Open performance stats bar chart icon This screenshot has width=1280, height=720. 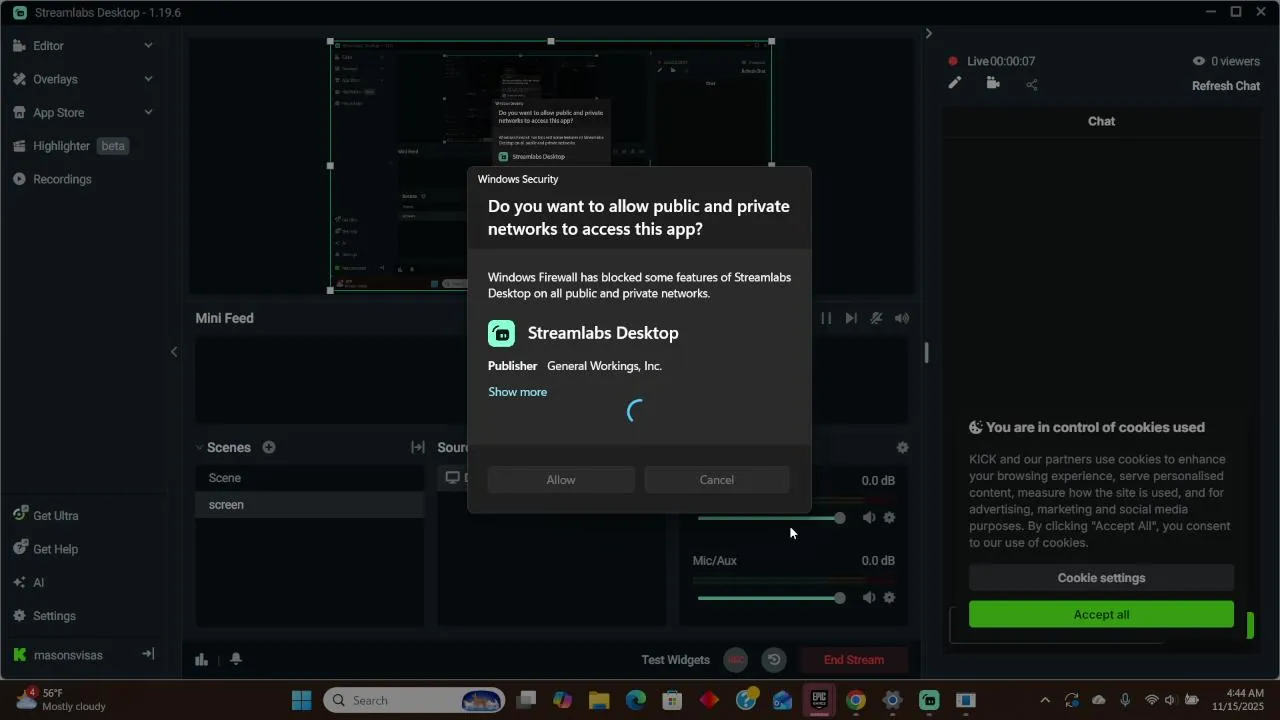[201, 659]
